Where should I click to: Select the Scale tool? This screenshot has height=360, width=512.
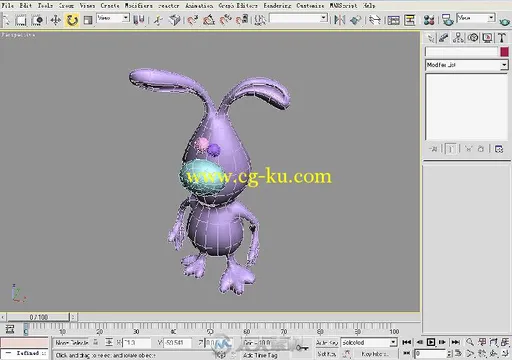click(x=88, y=20)
